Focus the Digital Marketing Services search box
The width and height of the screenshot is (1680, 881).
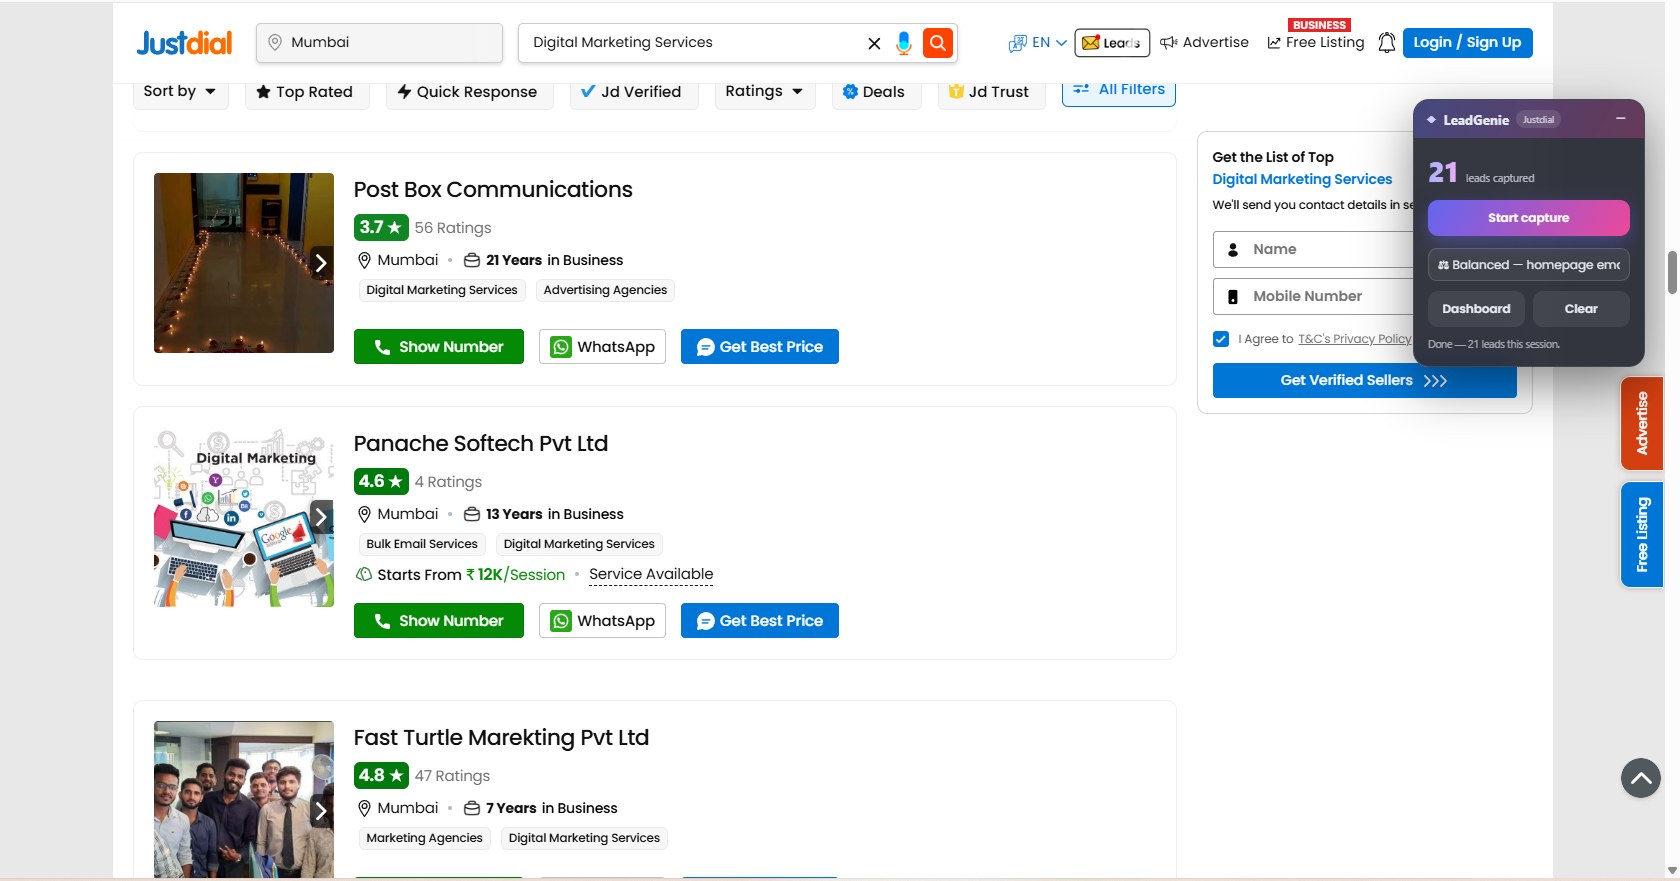[x=690, y=43]
